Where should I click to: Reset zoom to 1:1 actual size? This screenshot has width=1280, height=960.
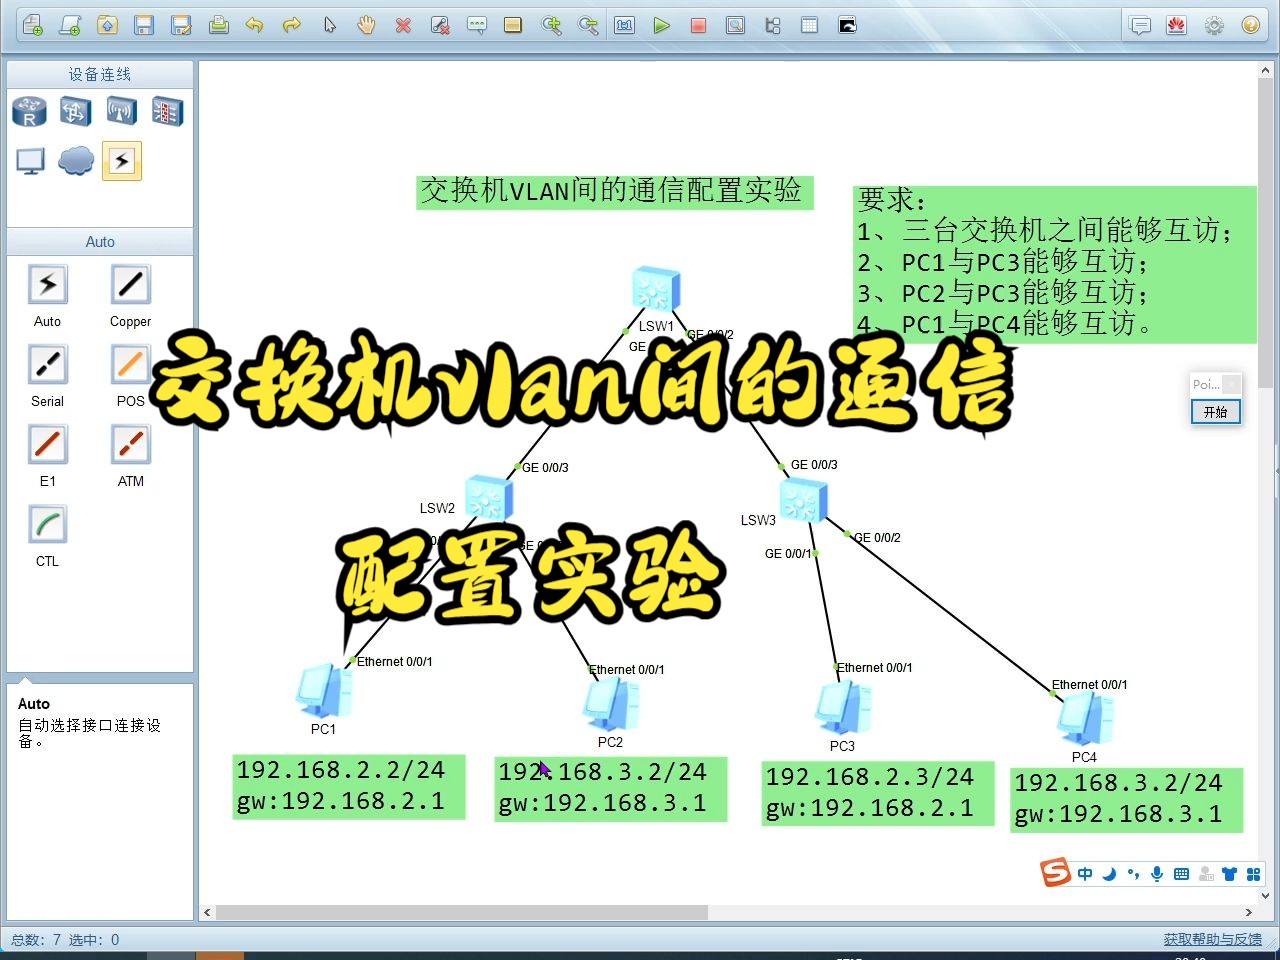point(624,25)
